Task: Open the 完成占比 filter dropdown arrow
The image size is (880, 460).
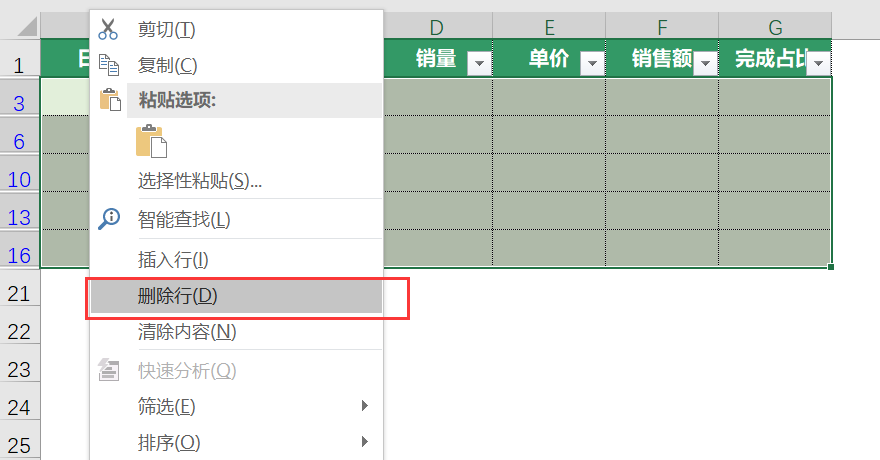Action: pos(819,63)
